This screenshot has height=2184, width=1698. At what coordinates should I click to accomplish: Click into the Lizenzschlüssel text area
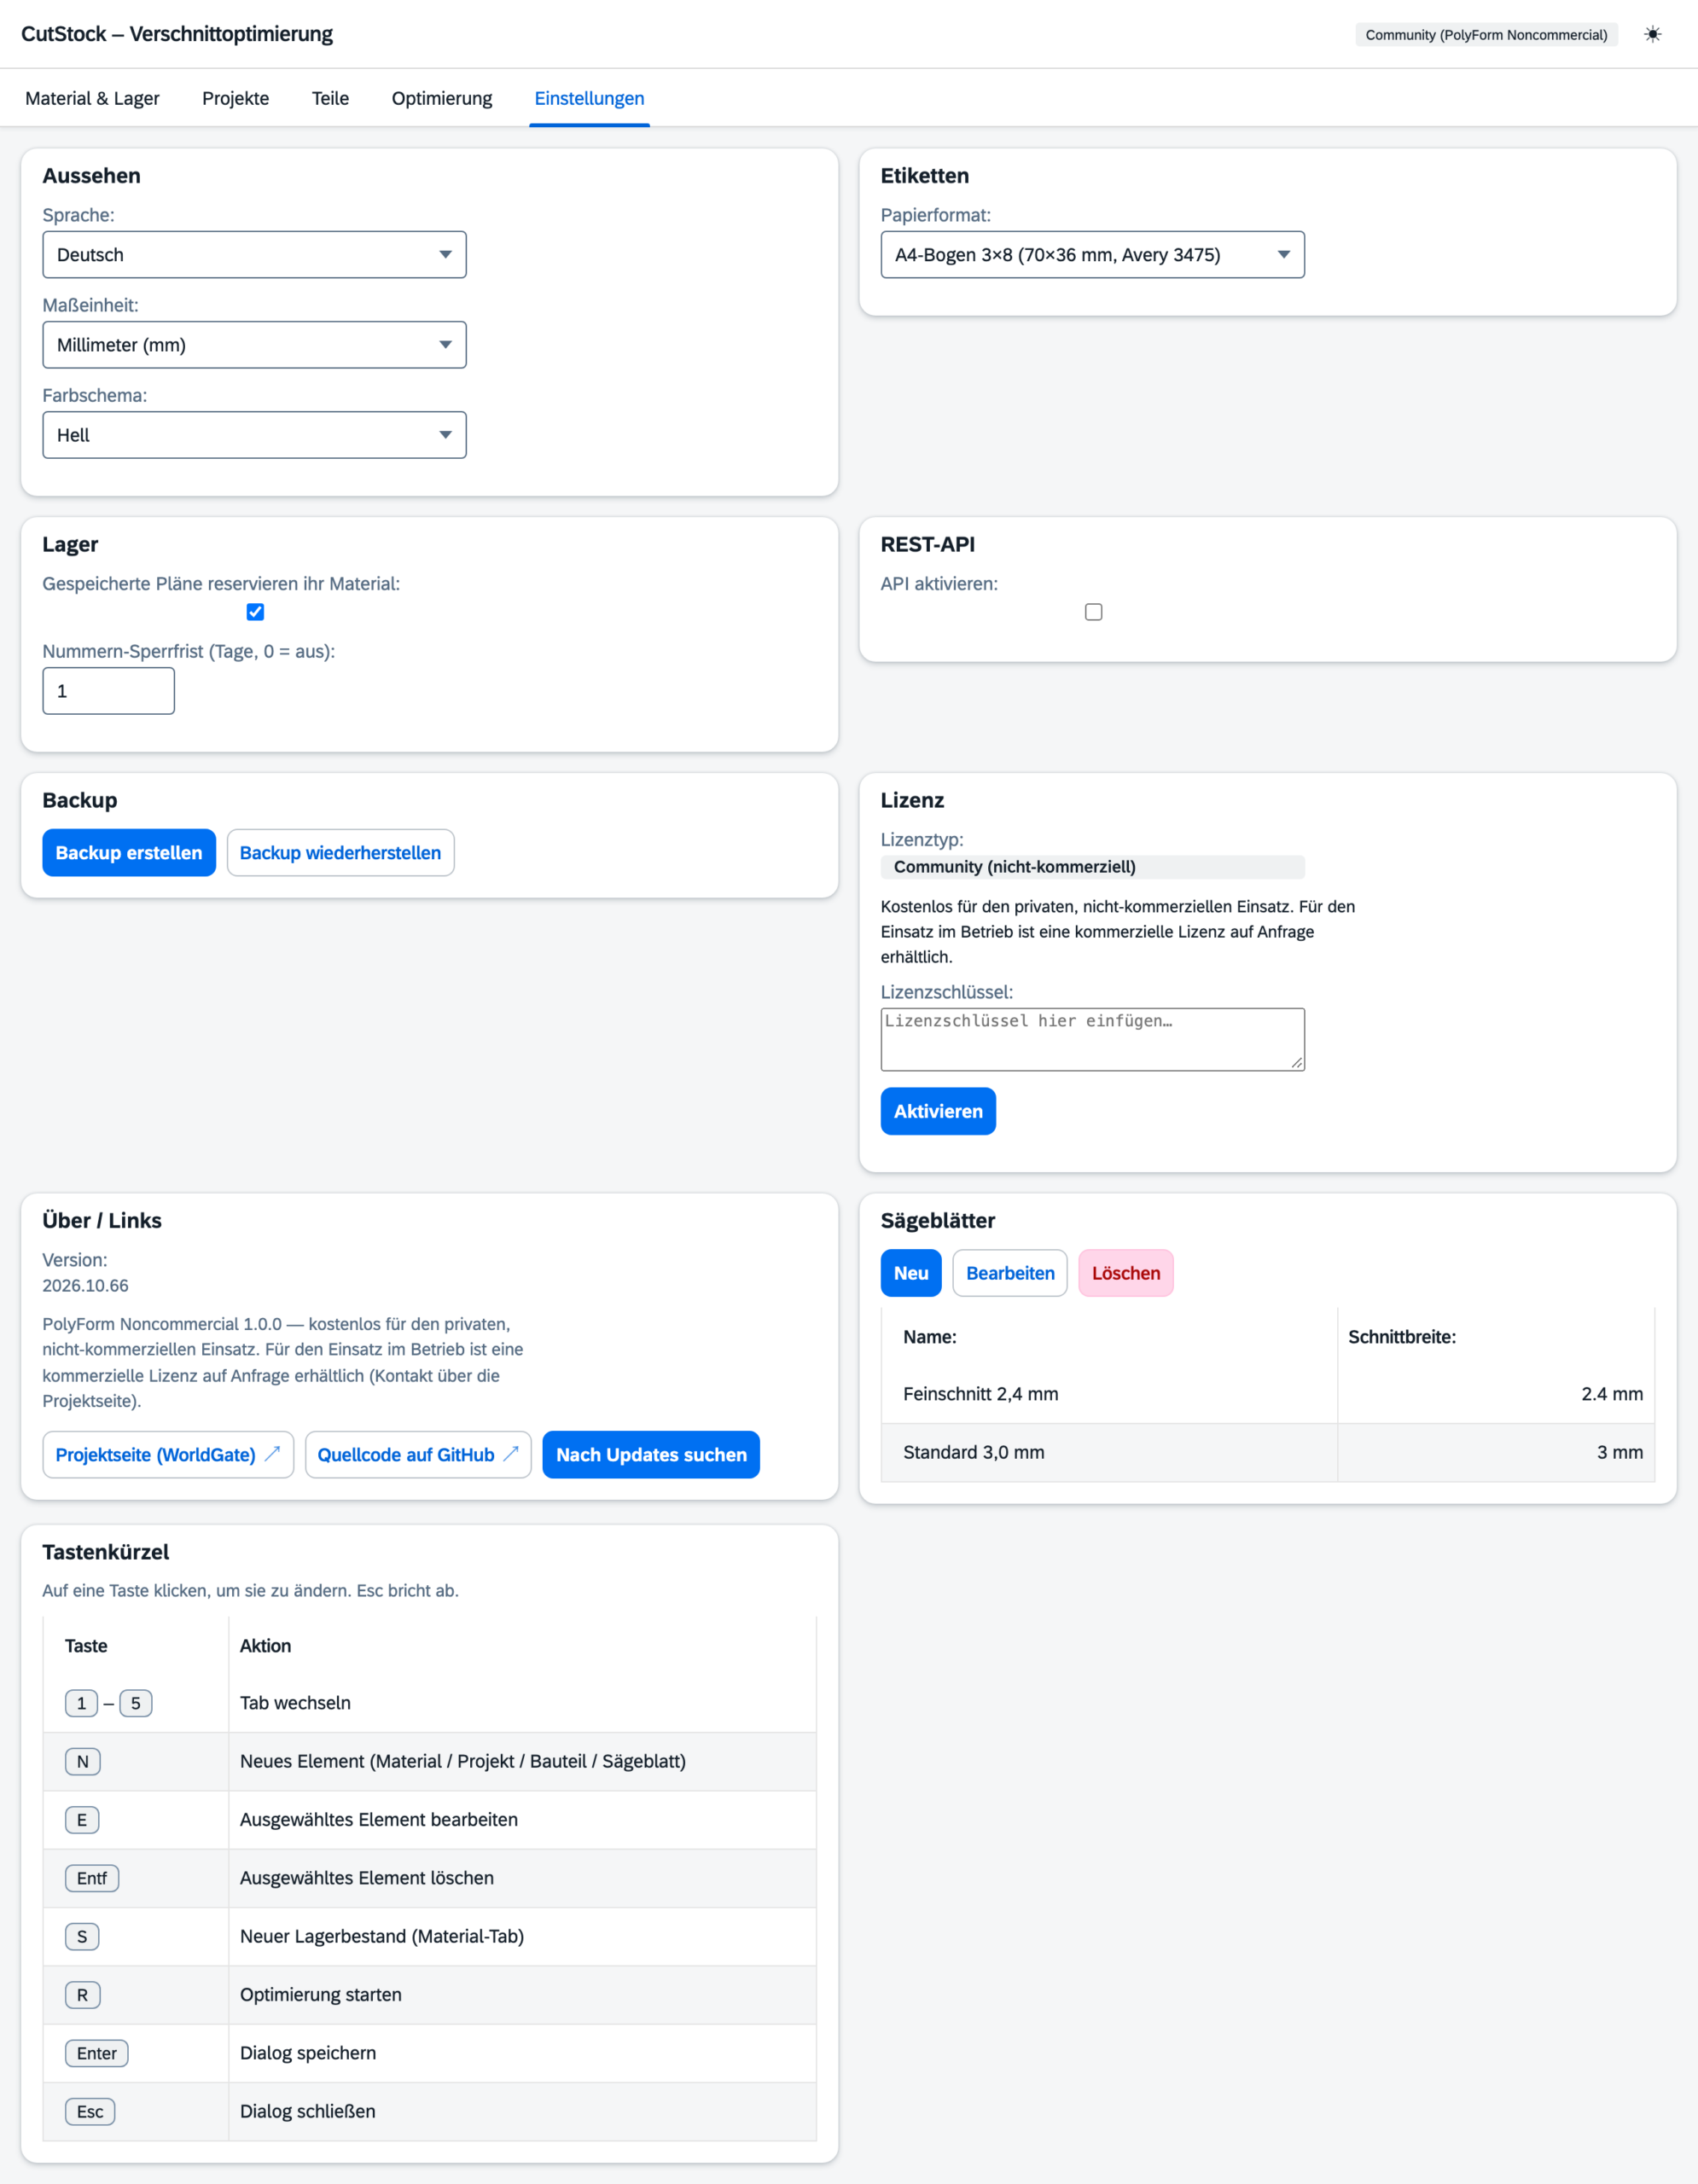1092,1039
